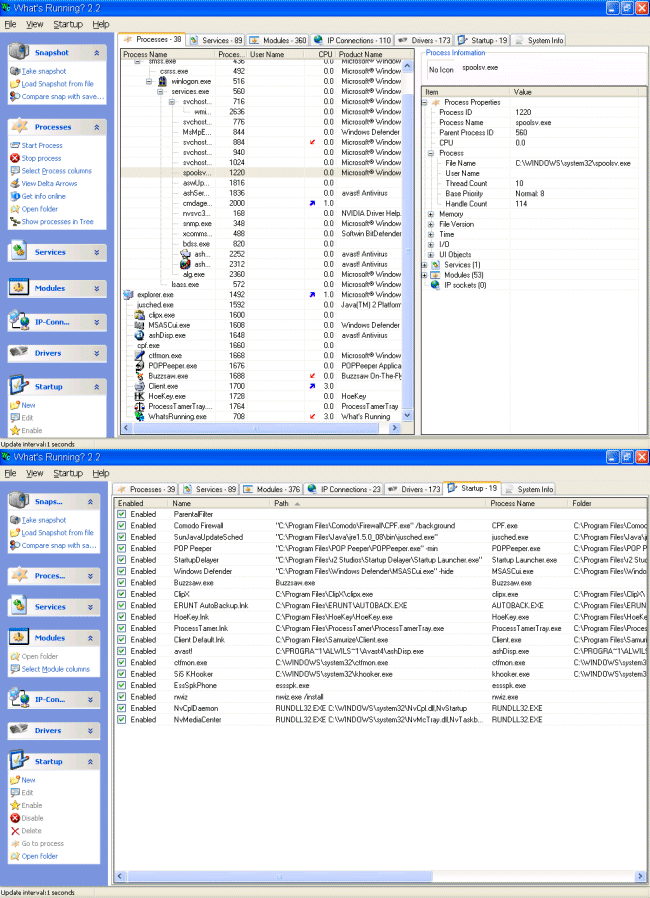Viewport: 650px width, 898px height.
Task: Click Modules panel icon in top window sidebar
Action: (19, 287)
